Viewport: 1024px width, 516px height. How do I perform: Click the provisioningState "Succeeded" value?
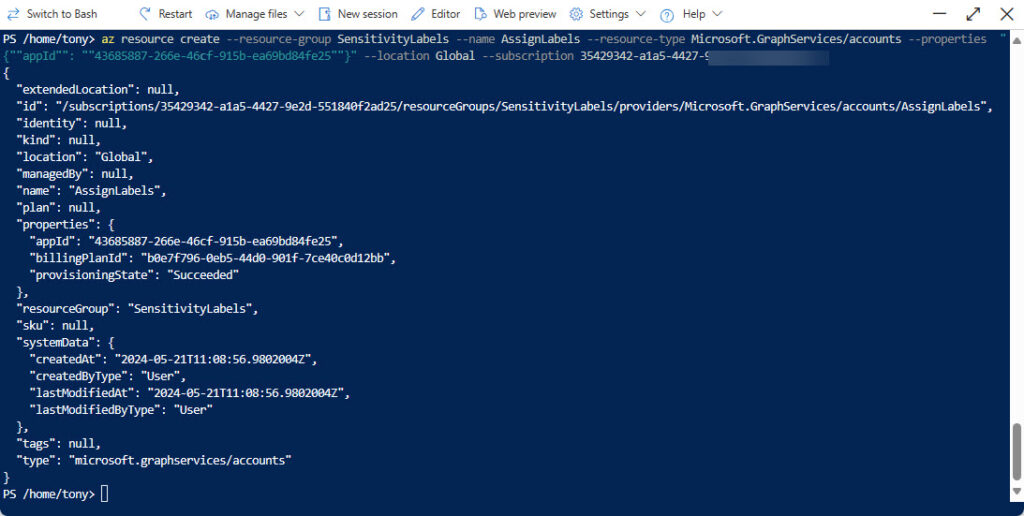pos(202,275)
